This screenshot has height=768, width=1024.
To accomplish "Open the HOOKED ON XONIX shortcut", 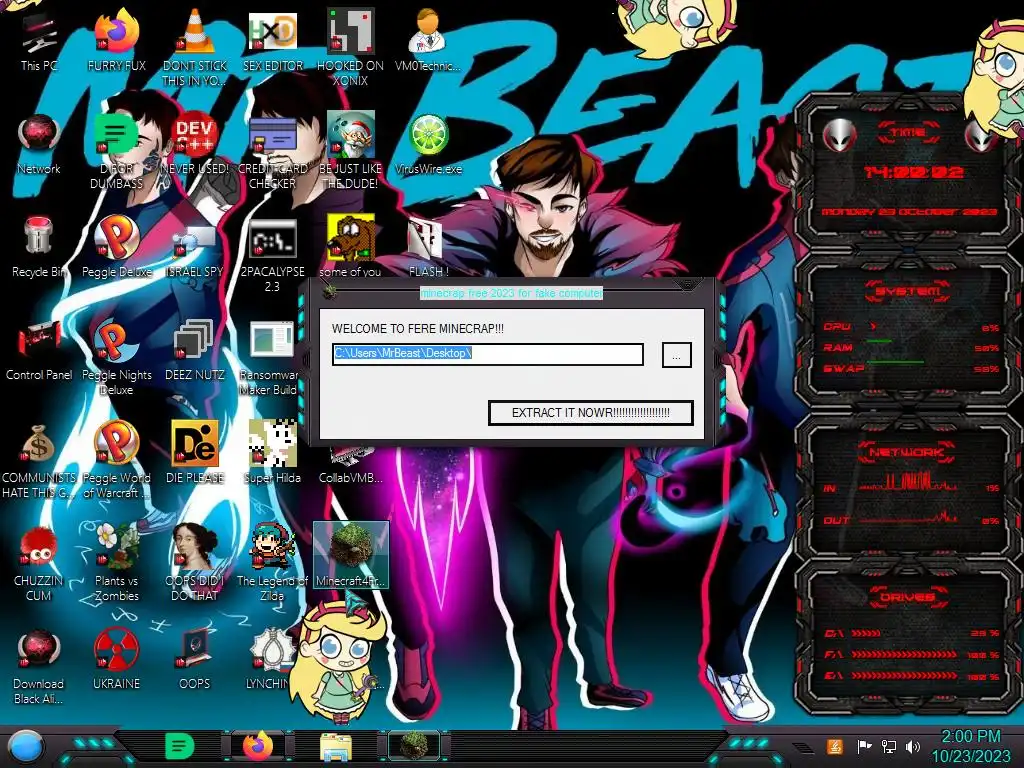I will (350, 47).
